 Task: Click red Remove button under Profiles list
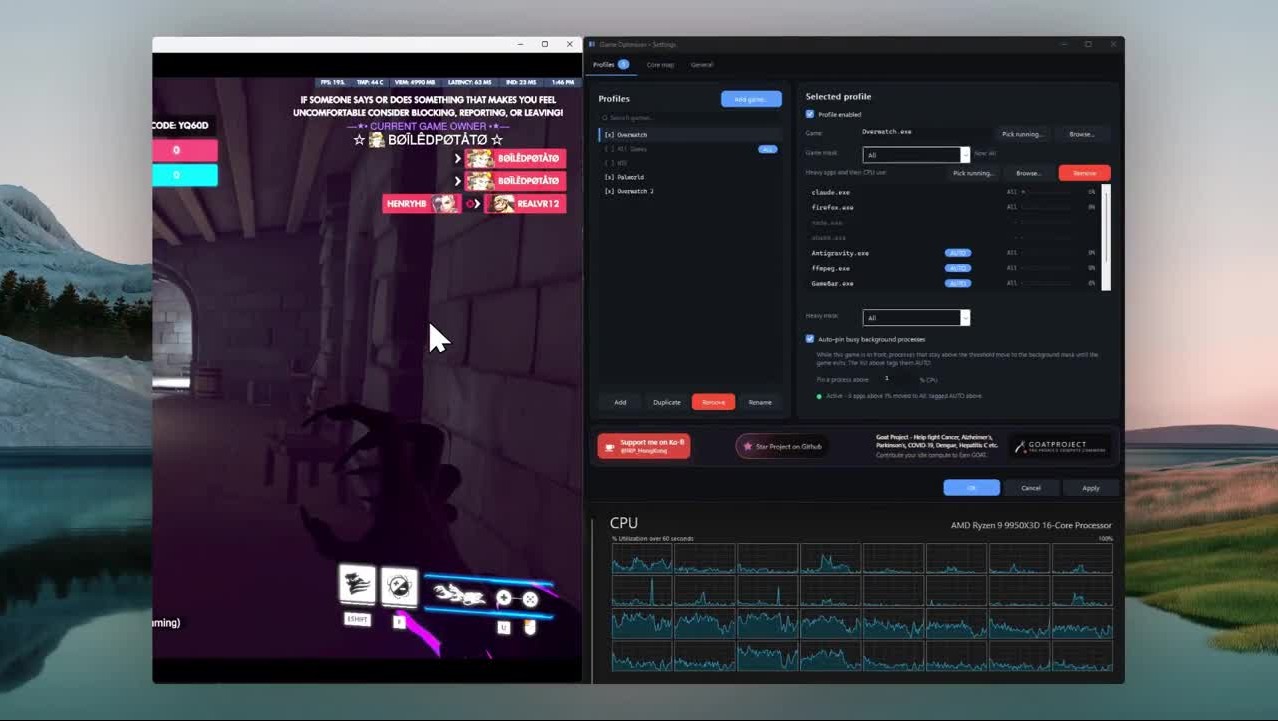point(713,402)
